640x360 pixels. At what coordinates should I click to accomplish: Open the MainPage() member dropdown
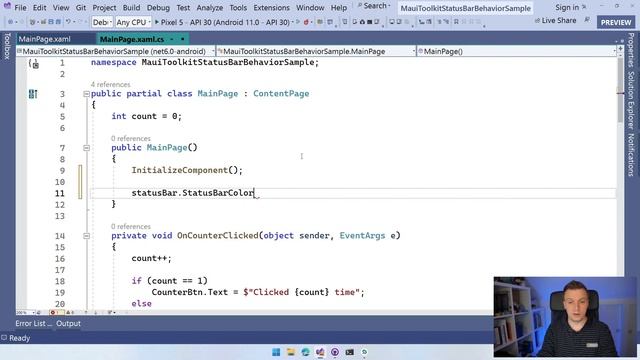[516, 51]
